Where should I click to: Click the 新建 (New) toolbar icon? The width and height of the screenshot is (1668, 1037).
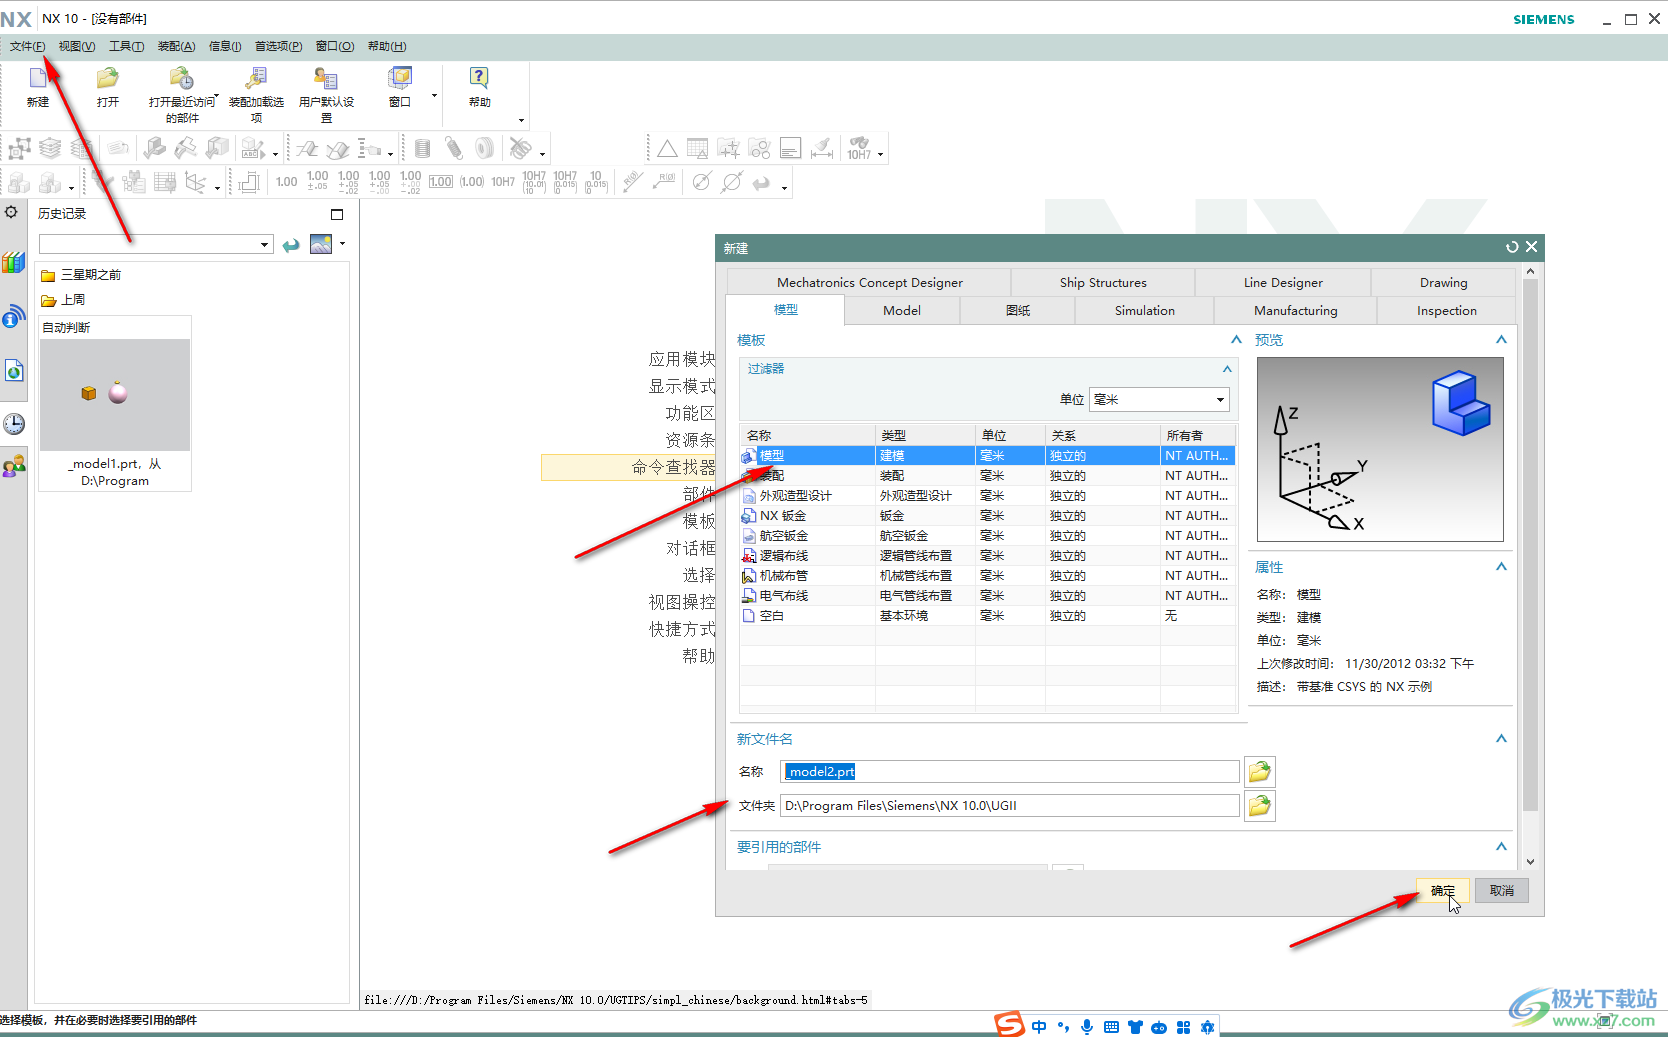(x=38, y=78)
